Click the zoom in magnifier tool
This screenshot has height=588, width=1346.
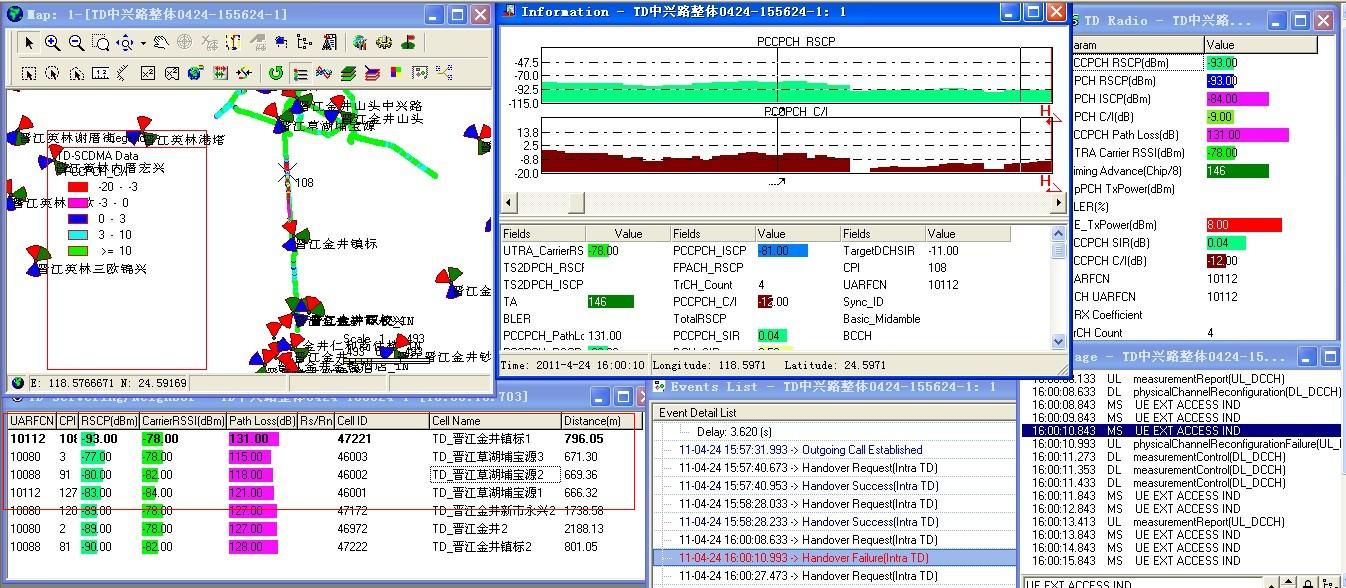pos(52,43)
